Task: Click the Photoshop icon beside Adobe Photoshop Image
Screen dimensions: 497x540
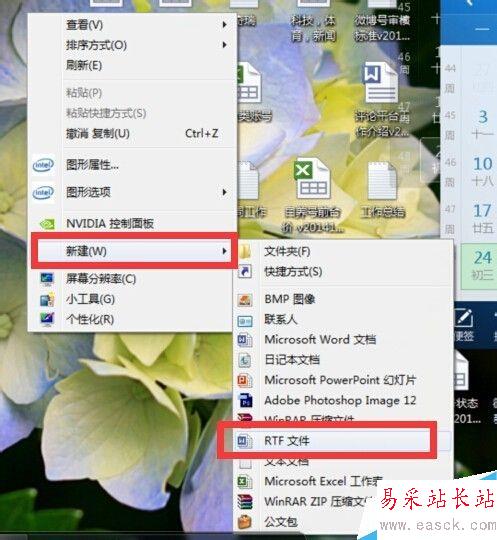Action: (246, 401)
